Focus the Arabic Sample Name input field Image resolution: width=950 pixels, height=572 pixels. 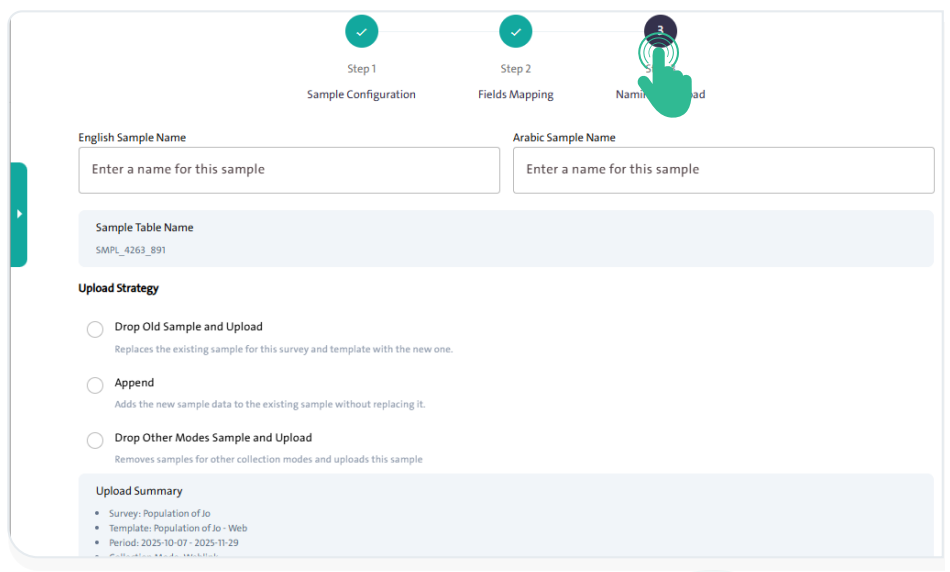[x=723, y=170]
